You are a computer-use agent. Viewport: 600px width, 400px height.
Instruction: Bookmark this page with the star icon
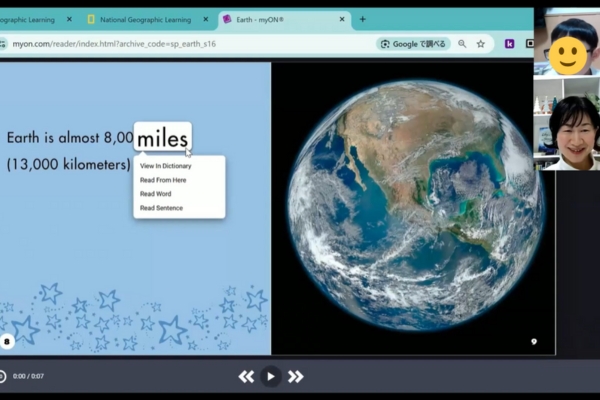pos(481,44)
